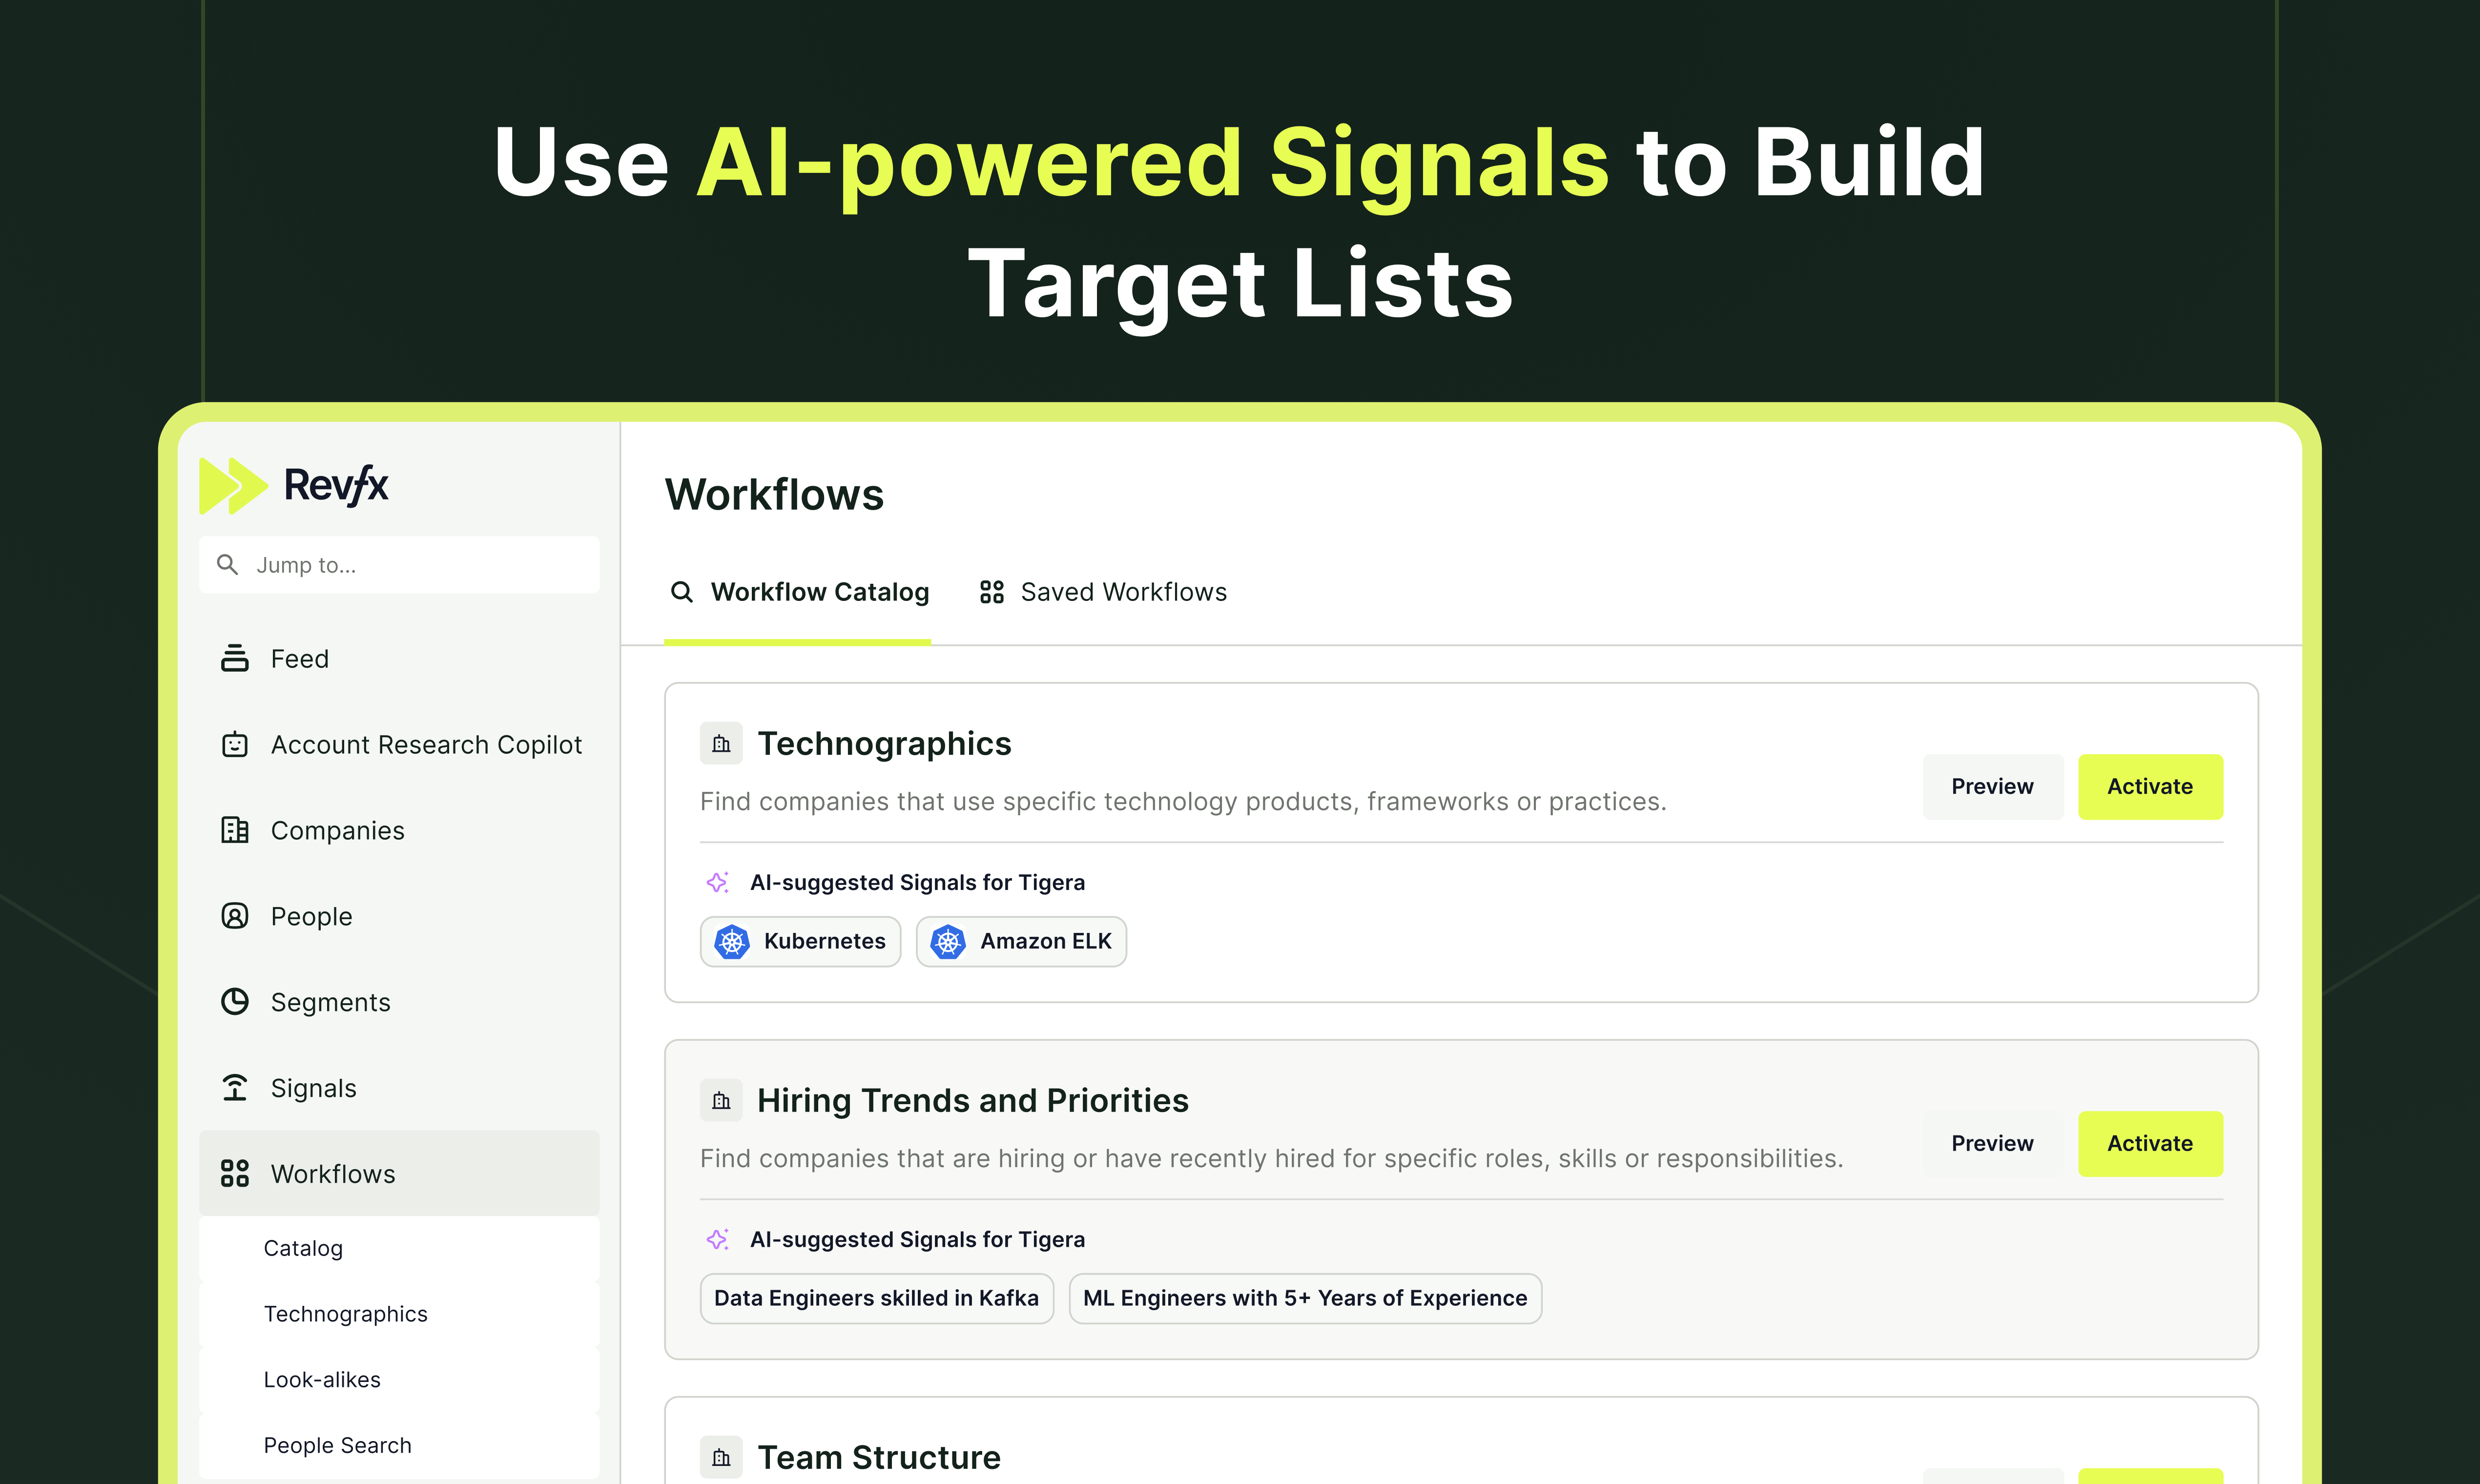This screenshot has height=1484, width=2480.
Task: Click the Signals antenna icon
Action: coord(235,1088)
